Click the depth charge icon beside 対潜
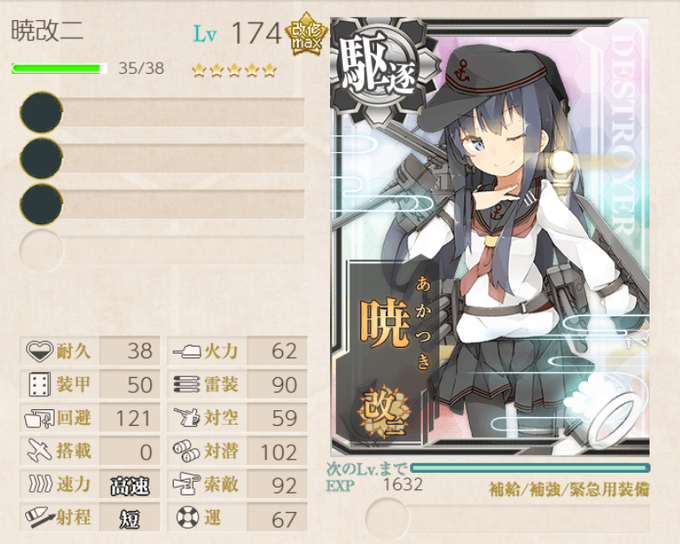Viewport: 680px width, 544px height. 187,451
